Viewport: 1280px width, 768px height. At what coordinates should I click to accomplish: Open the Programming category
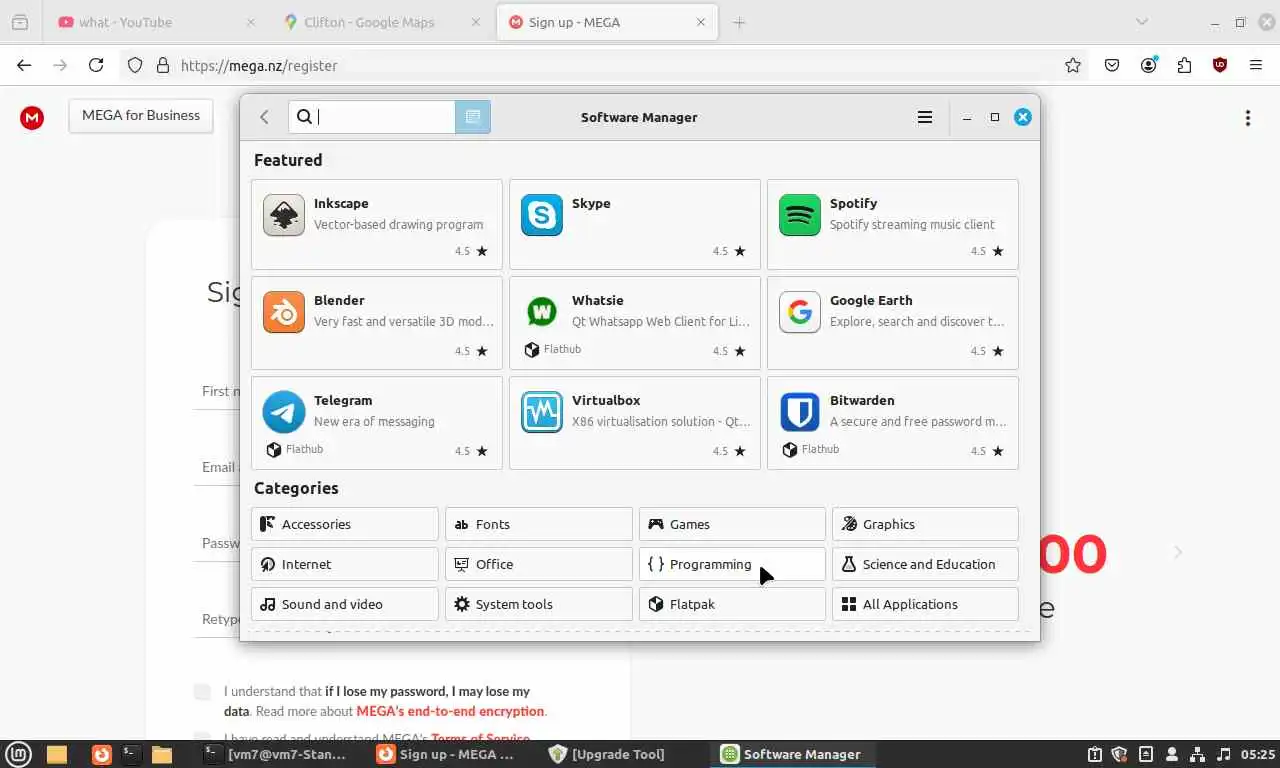[732, 564]
